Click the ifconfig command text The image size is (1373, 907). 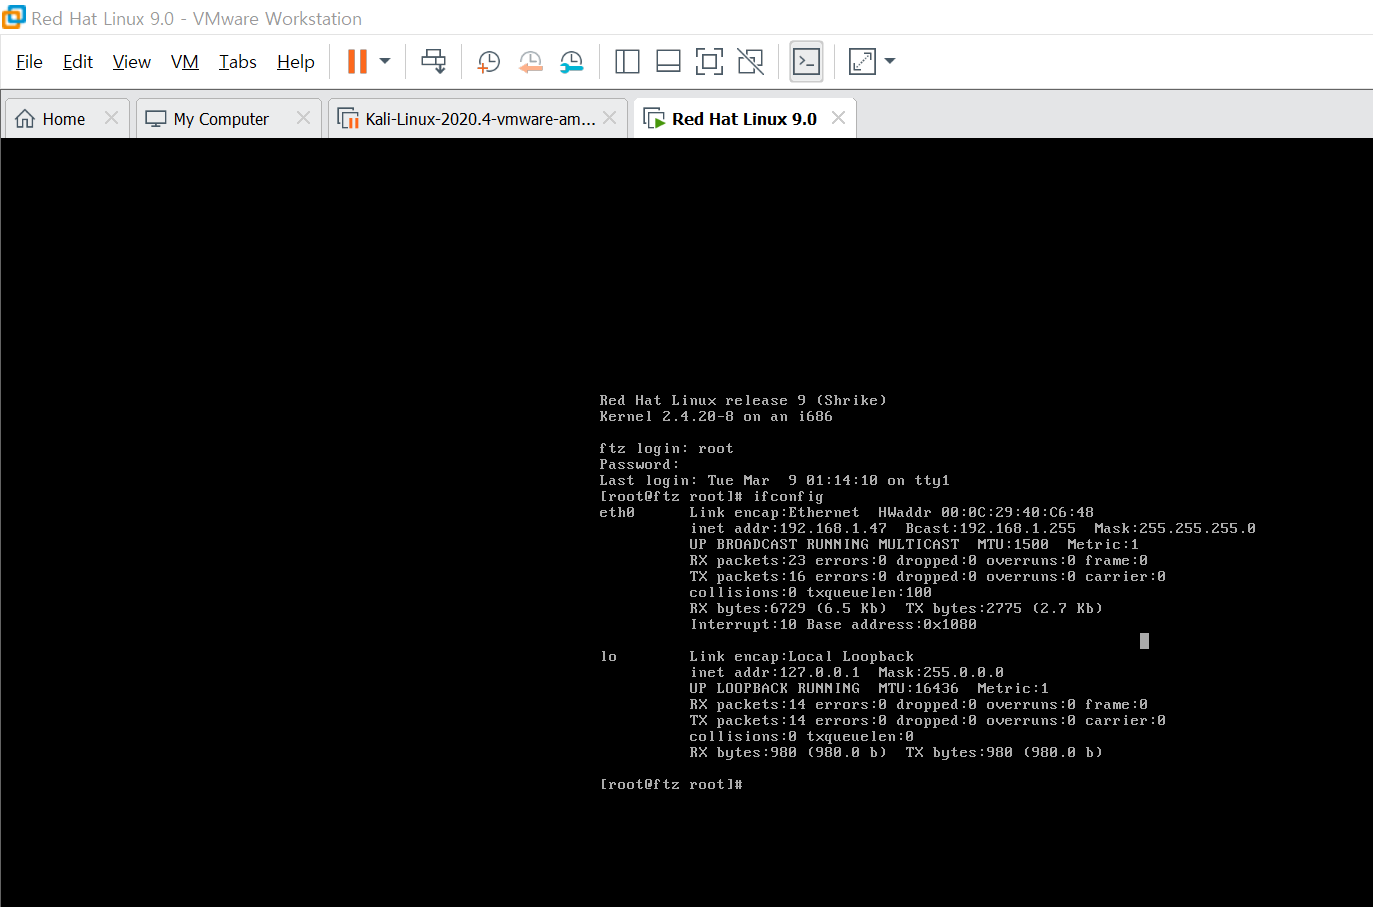(788, 497)
